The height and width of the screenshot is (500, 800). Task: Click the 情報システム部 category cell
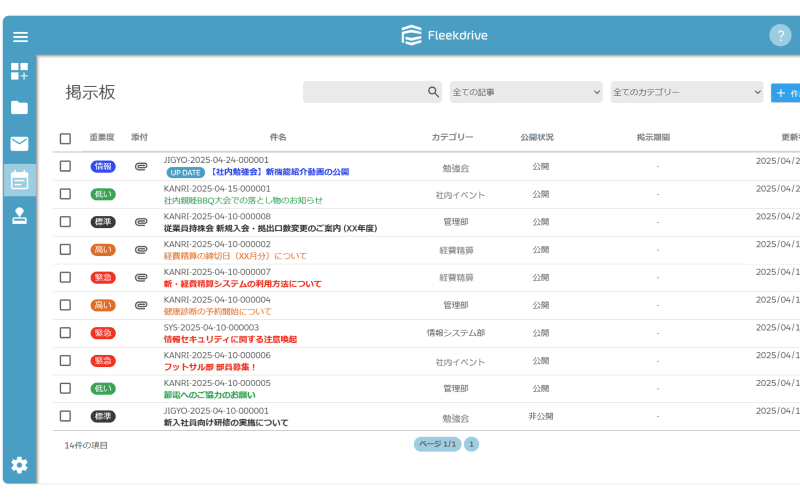click(456, 333)
